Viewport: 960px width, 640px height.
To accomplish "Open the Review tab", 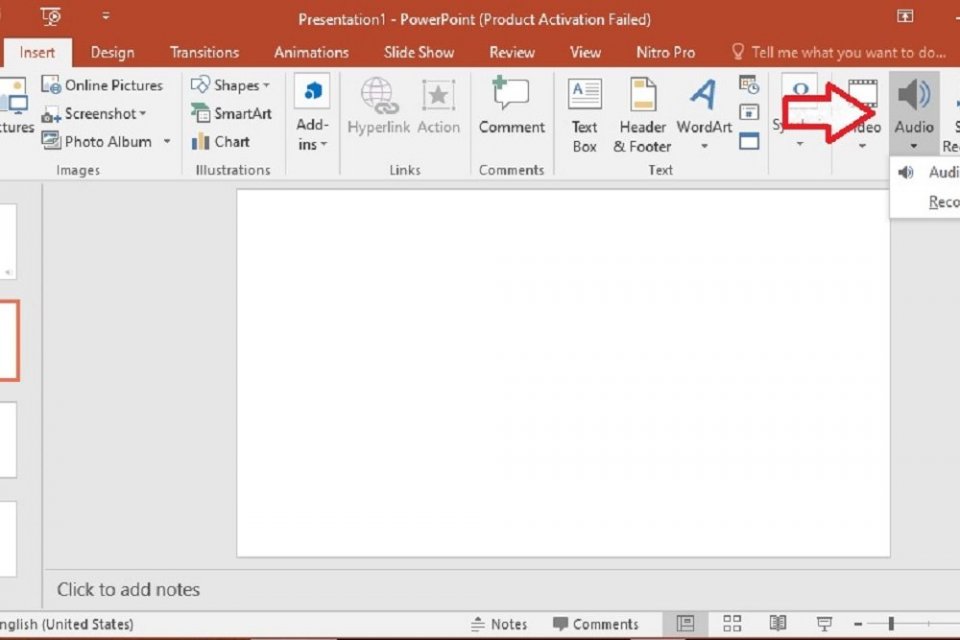I will tap(512, 53).
